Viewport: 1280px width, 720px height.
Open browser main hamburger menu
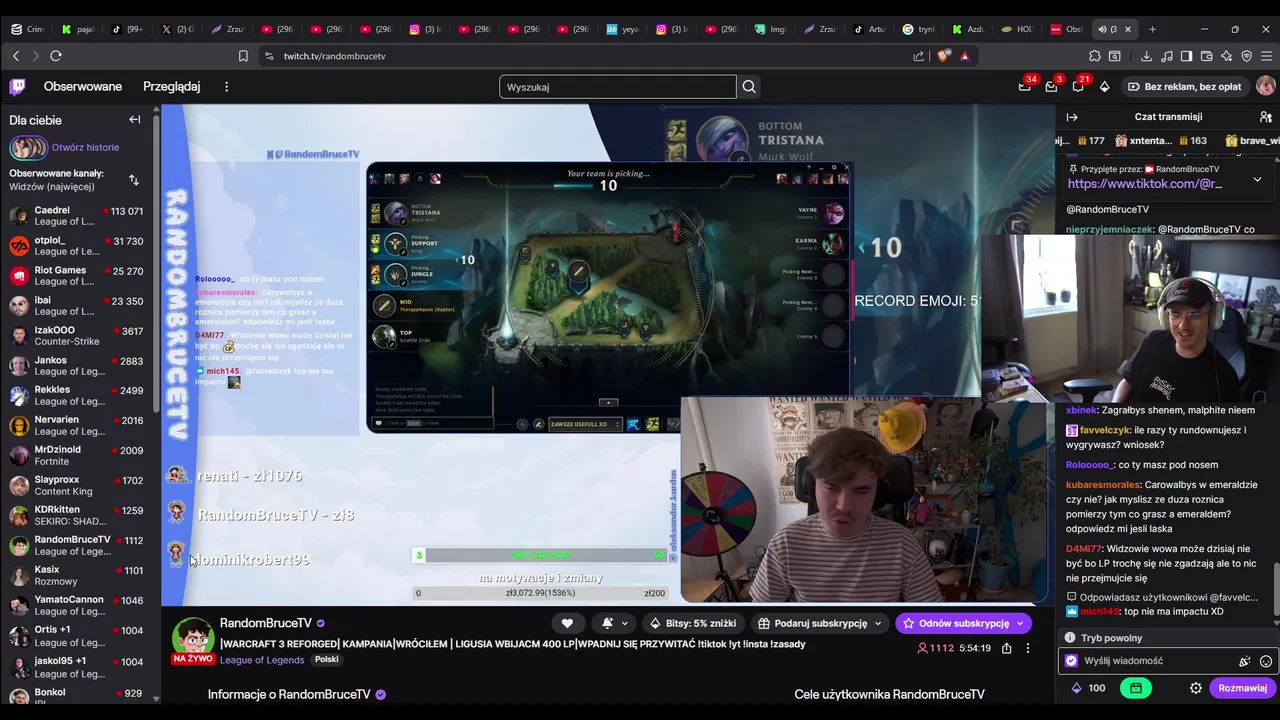[x=1266, y=56]
